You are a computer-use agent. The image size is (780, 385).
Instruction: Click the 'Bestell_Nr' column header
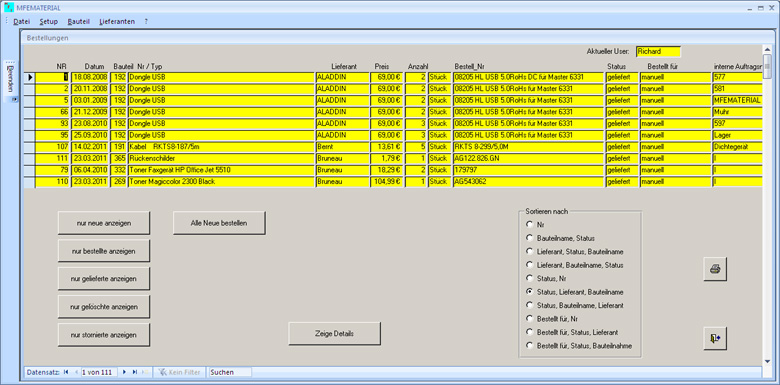pos(469,66)
